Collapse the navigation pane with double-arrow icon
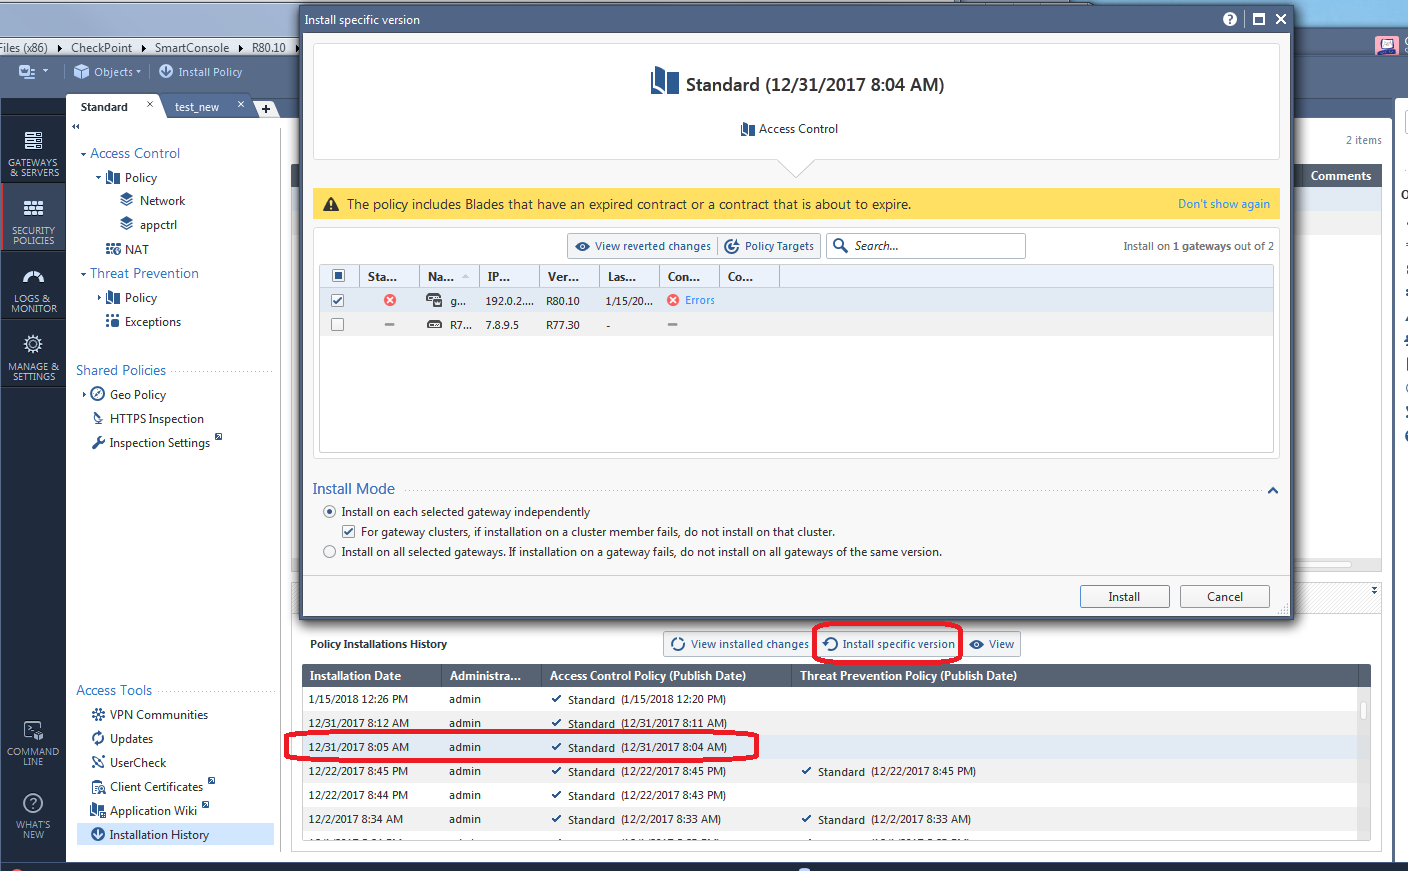Viewport: 1408px width, 871px height. (x=76, y=127)
